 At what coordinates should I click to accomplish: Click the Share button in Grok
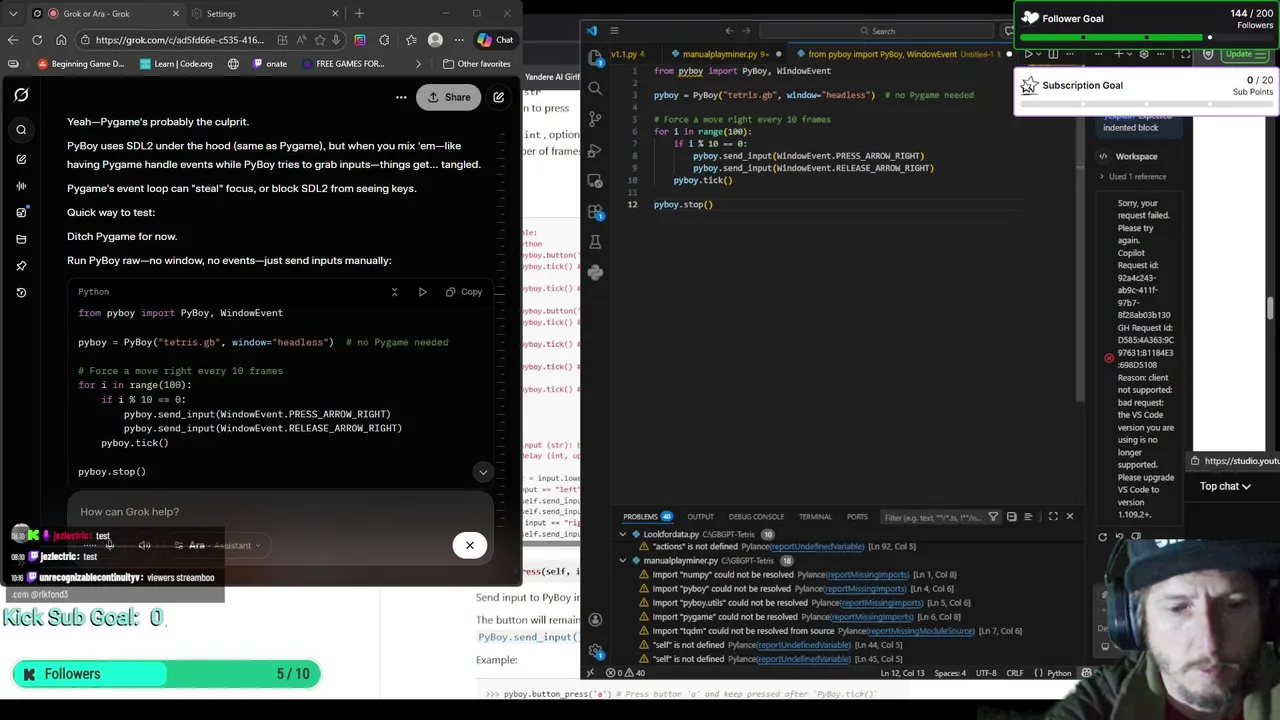(x=449, y=97)
